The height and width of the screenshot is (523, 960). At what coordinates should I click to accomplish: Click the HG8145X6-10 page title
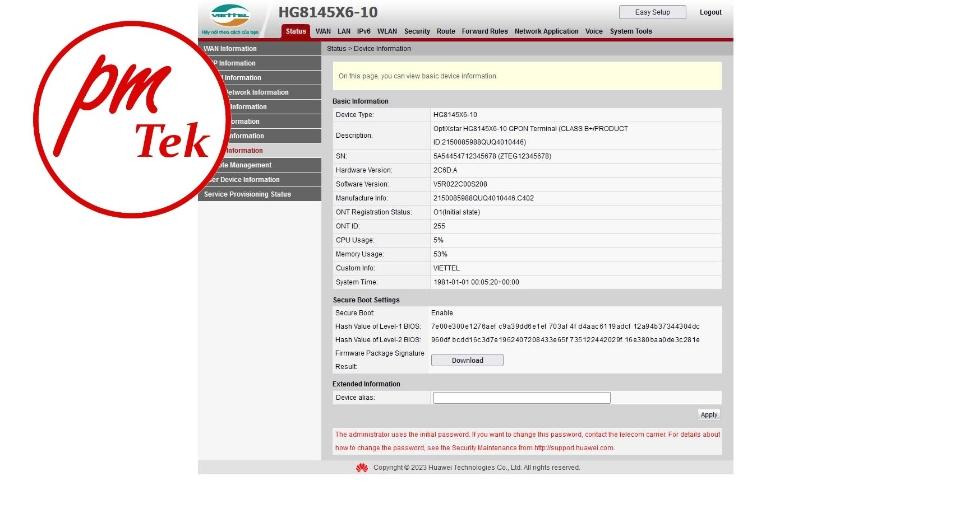(x=328, y=12)
